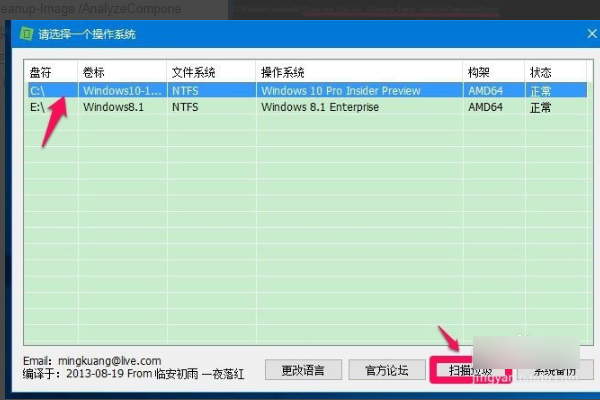Select the C:\ drive row
This screenshot has height=400, width=600.
coord(307,90)
